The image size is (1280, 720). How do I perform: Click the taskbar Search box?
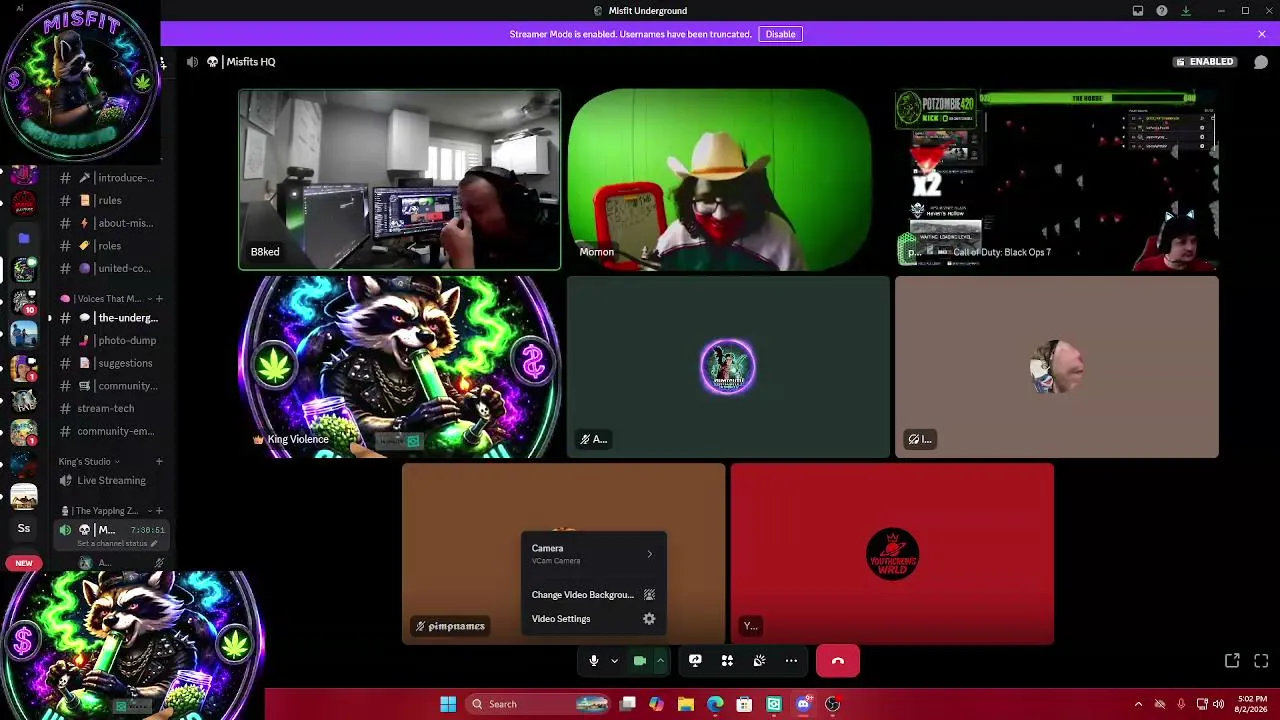tap(539, 704)
